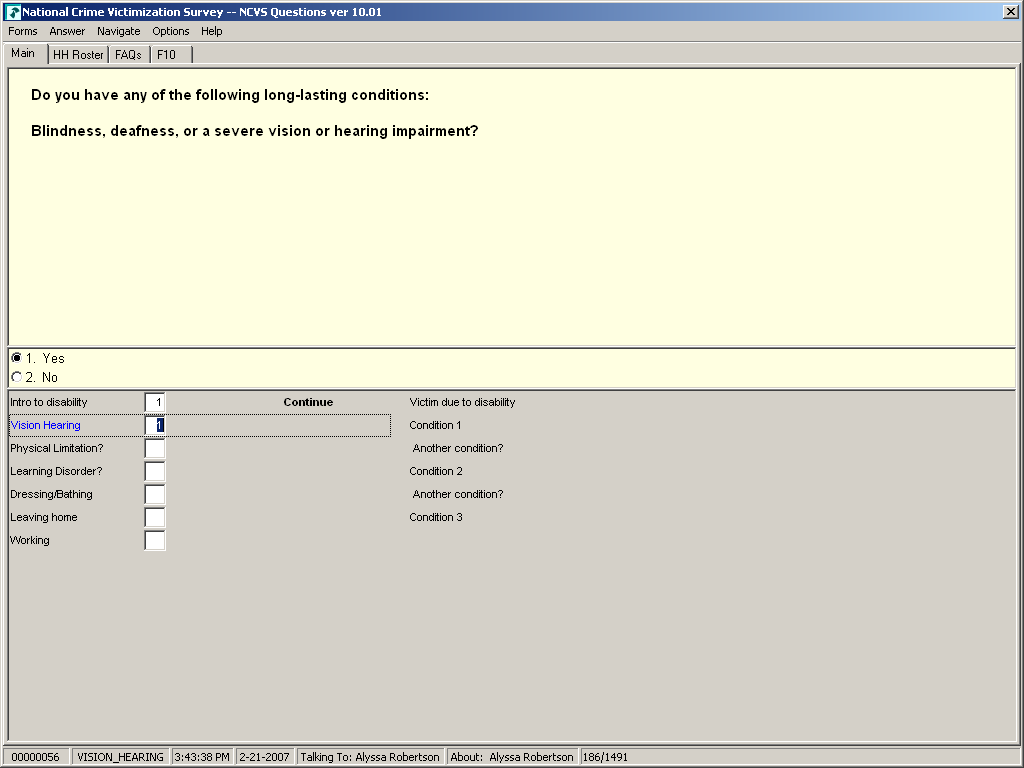1024x768 pixels.
Task: Open the Forms menu
Action: tap(23, 31)
